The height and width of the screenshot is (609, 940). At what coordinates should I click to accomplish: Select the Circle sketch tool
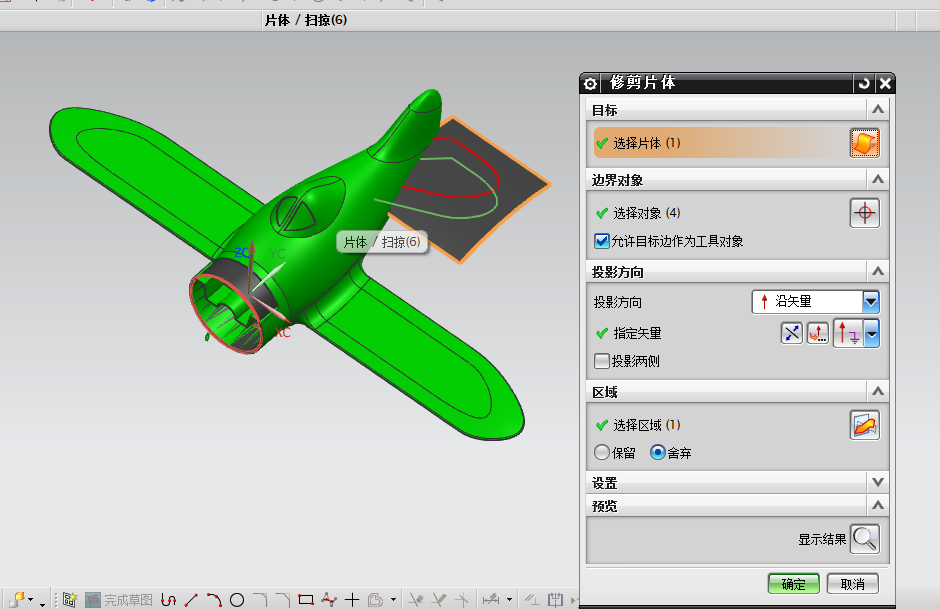click(x=236, y=600)
